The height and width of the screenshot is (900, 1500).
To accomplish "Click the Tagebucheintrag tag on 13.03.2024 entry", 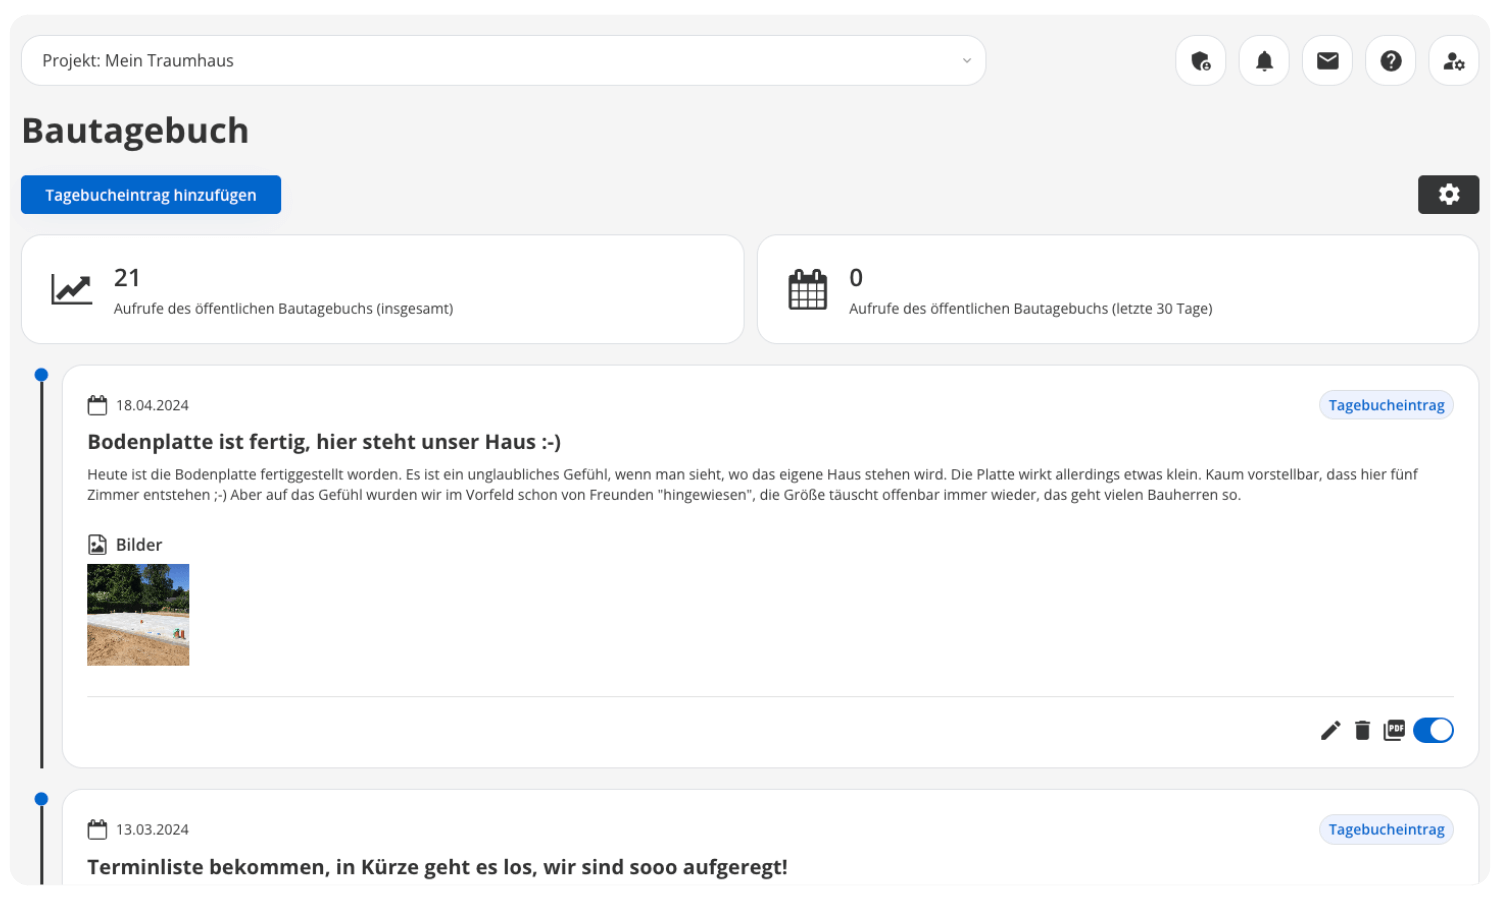I will [1386, 829].
